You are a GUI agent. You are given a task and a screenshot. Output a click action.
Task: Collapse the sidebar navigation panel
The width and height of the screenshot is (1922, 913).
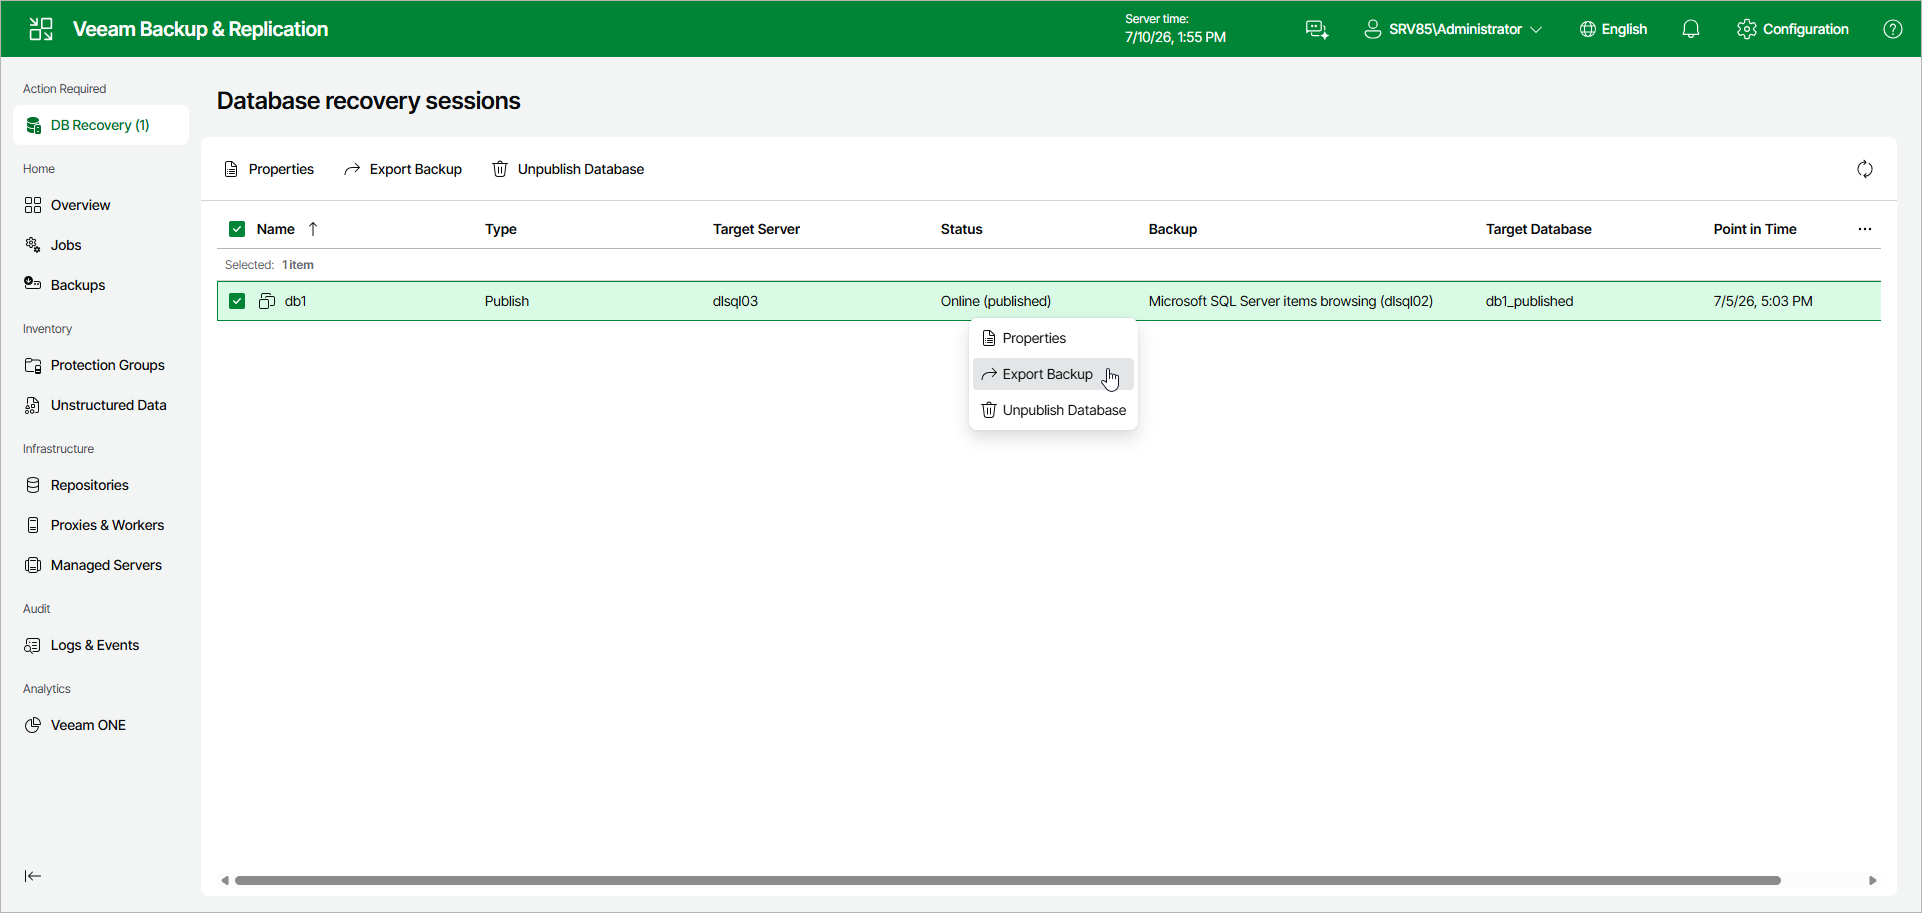[33, 876]
